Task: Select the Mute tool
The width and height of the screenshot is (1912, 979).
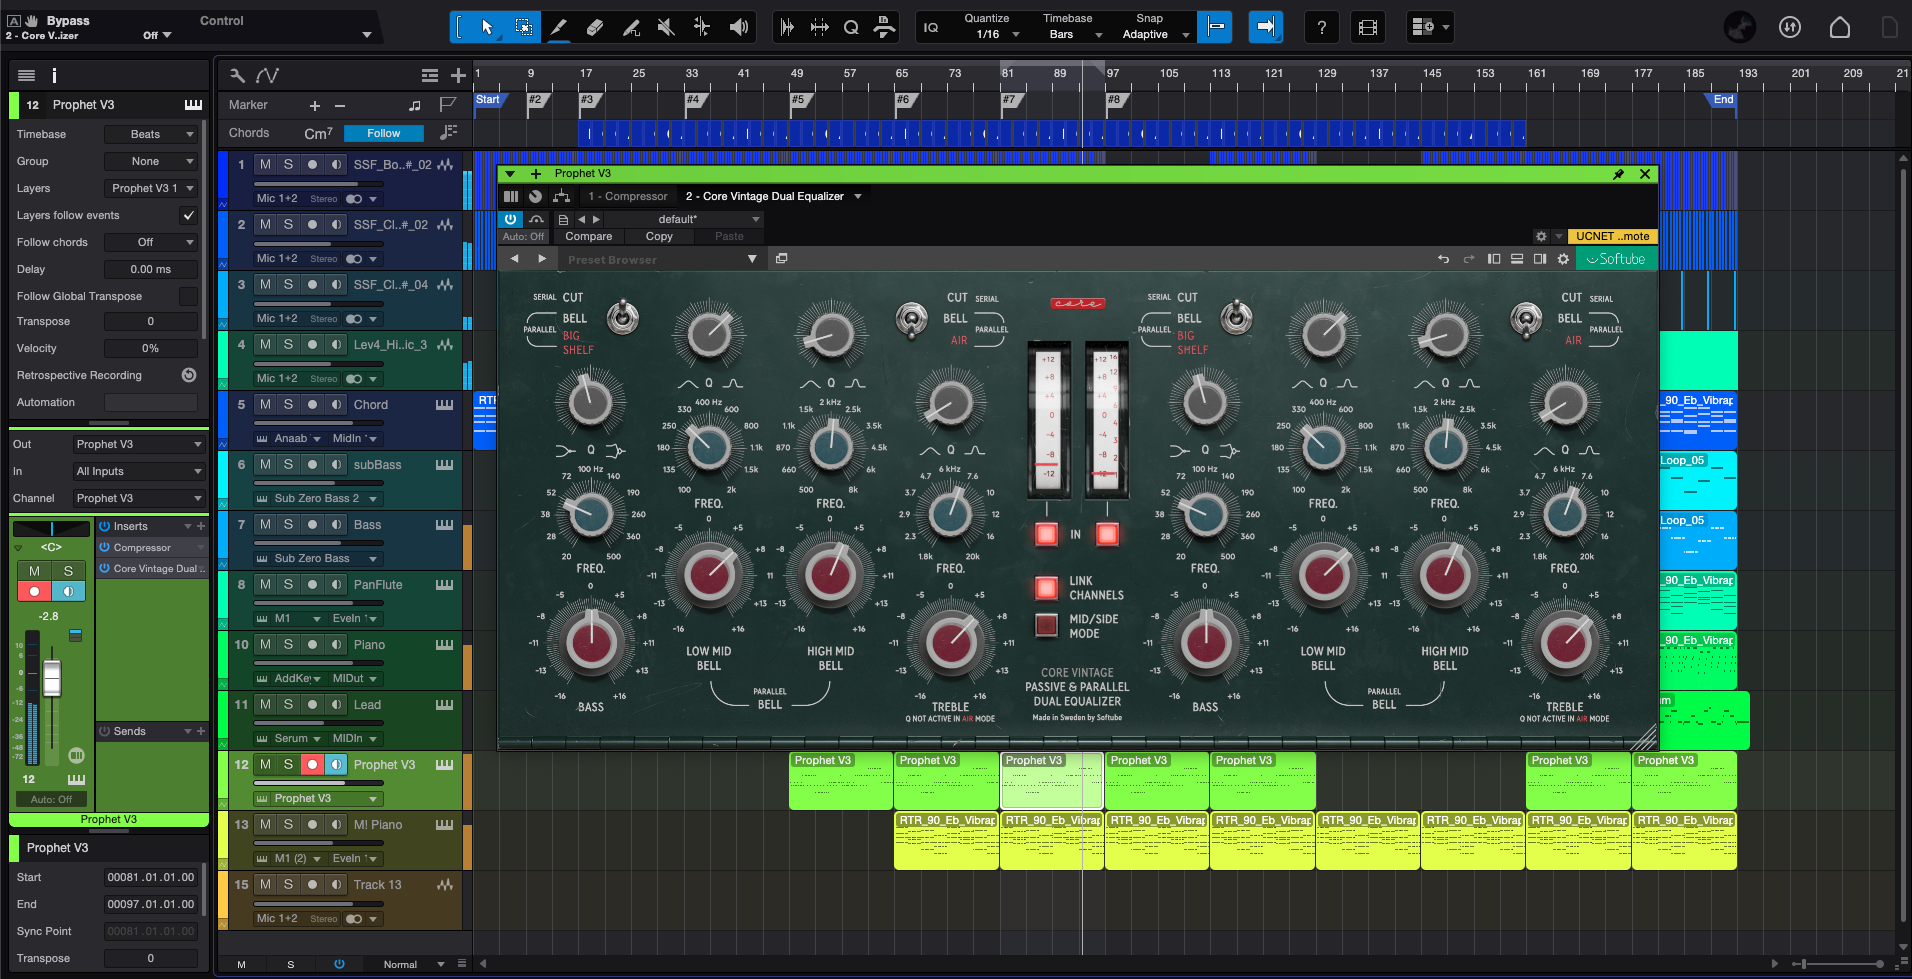Action: 666,27
